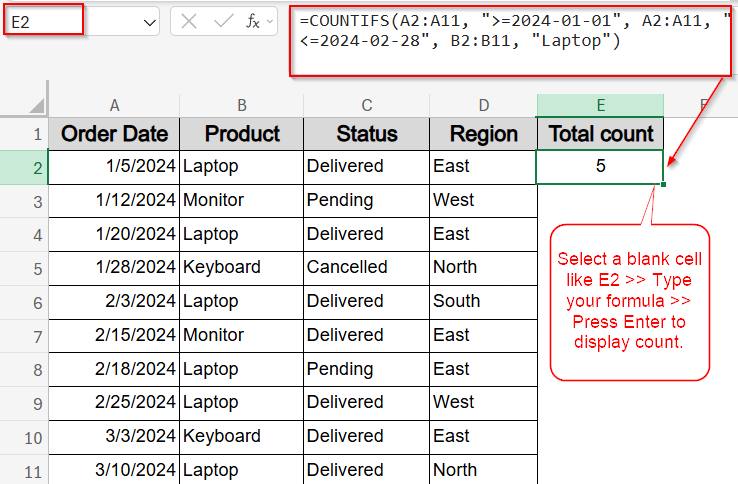This screenshot has height=484, width=738.
Task: Select the date cell 2/25/2024
Action: pos(114,403)
